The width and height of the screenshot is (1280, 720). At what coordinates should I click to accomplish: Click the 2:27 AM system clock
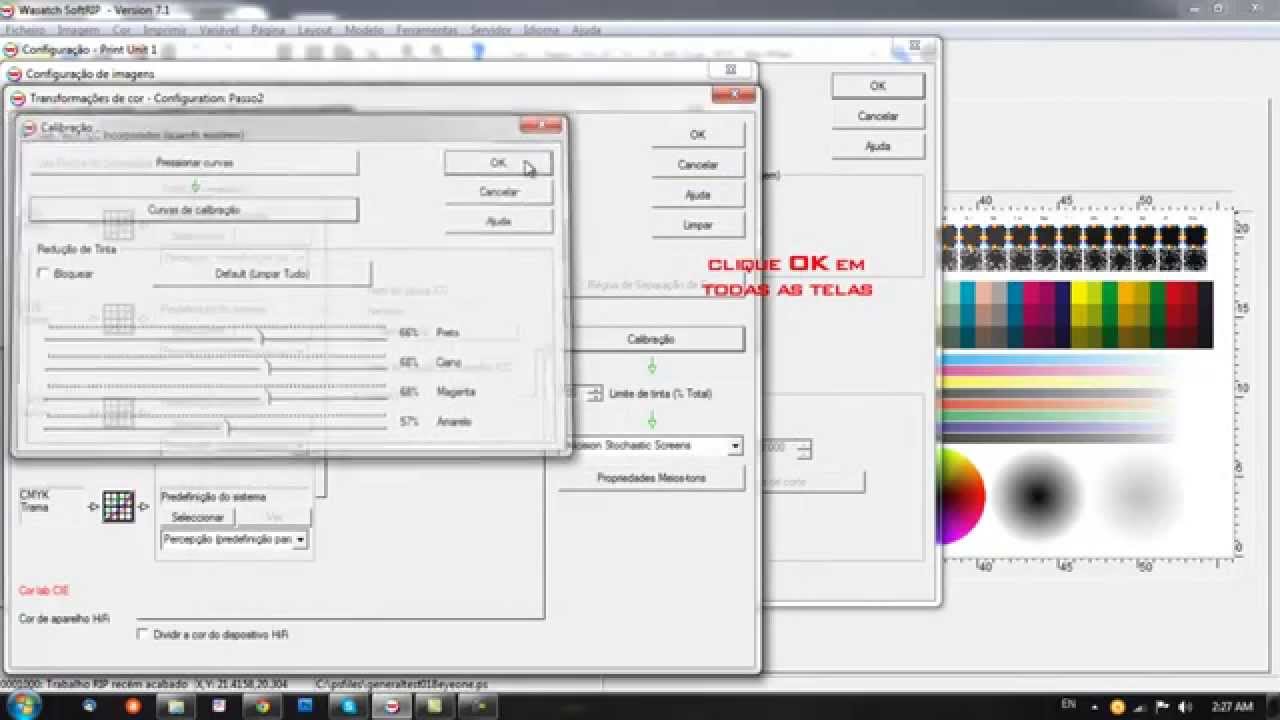click(1232, 706)
